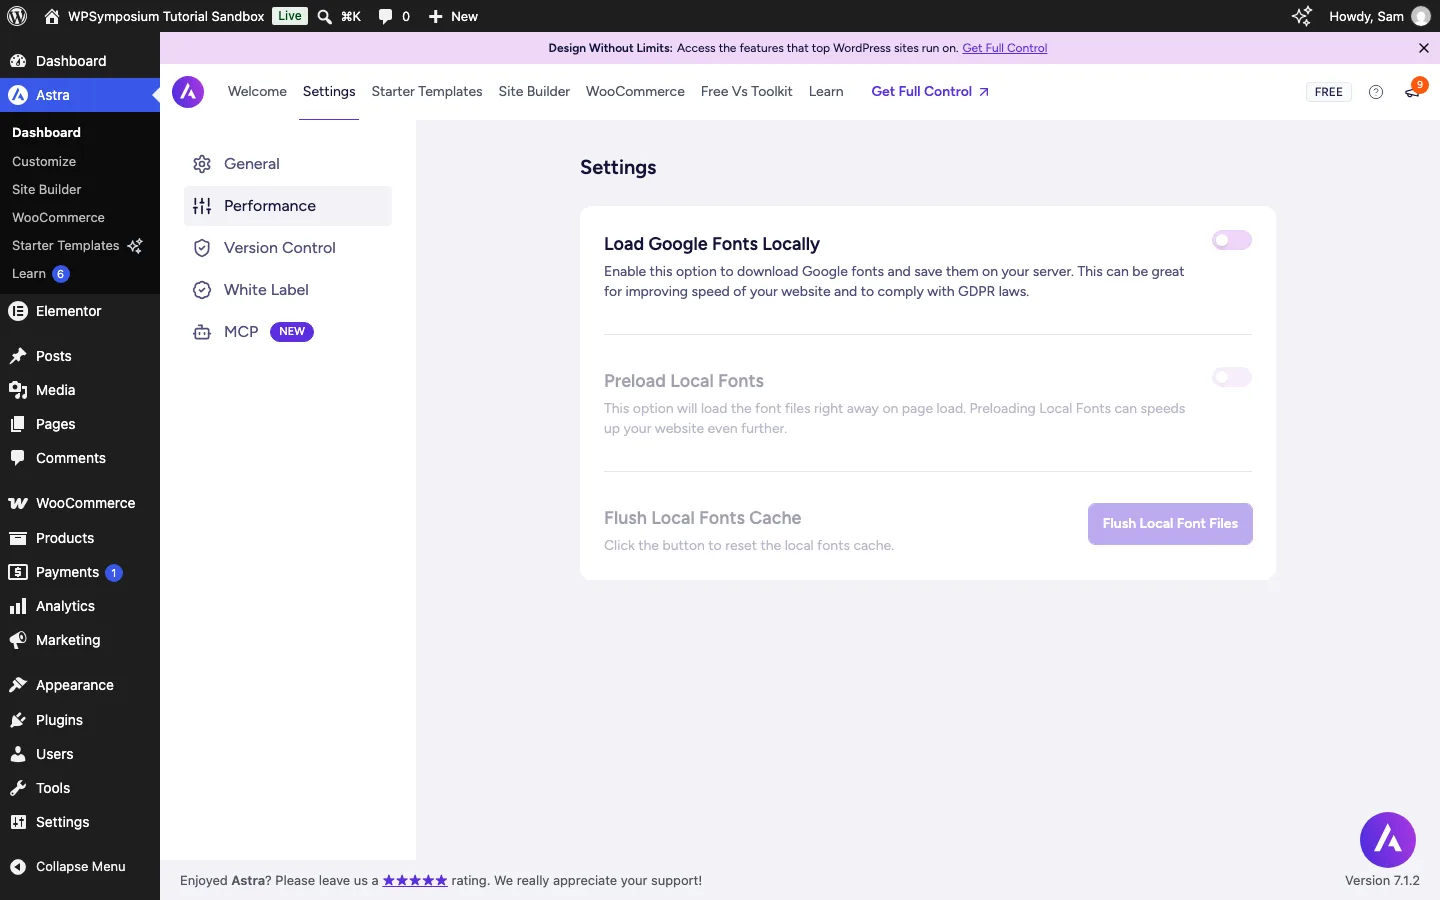The height and width of the screenshot is (900, 1440).
Task: Open the comments bubble in admin bar
Action: click(x=385, y=16)
